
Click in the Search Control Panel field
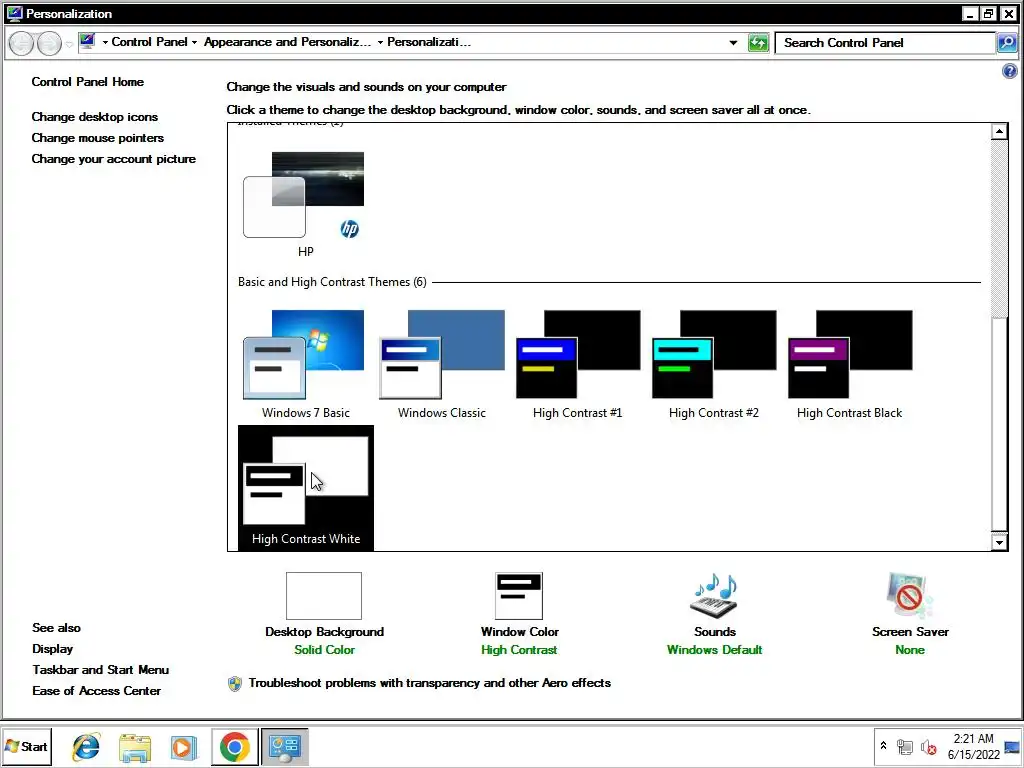[884, 43]
